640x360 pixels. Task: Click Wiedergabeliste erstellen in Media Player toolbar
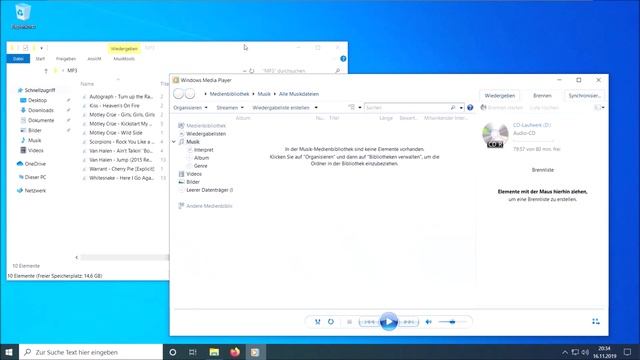tap(281, 108)
